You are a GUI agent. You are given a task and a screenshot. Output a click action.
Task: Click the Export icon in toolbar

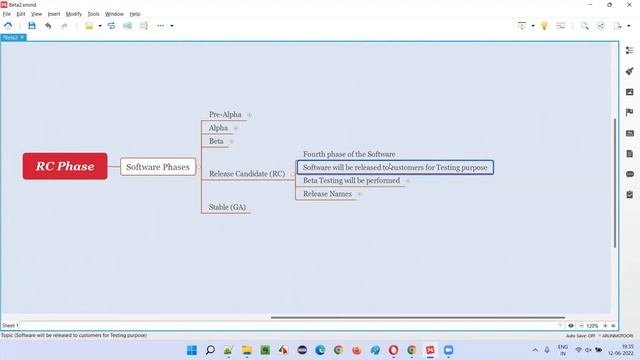tap(618, 26)
